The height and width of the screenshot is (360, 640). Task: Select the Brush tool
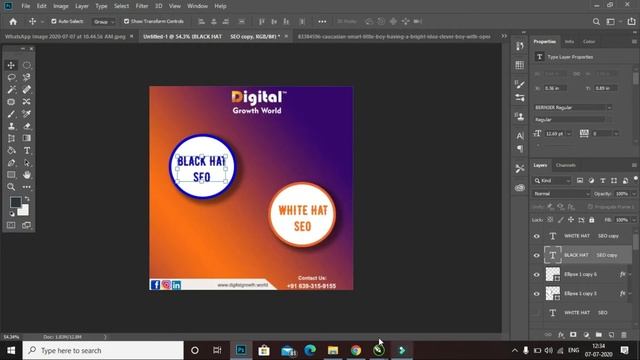(x=11, y=114)
